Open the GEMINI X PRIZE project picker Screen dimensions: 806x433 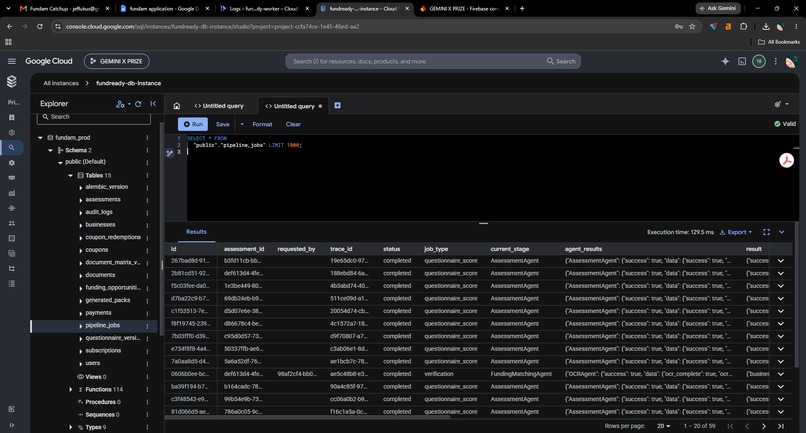117,61
